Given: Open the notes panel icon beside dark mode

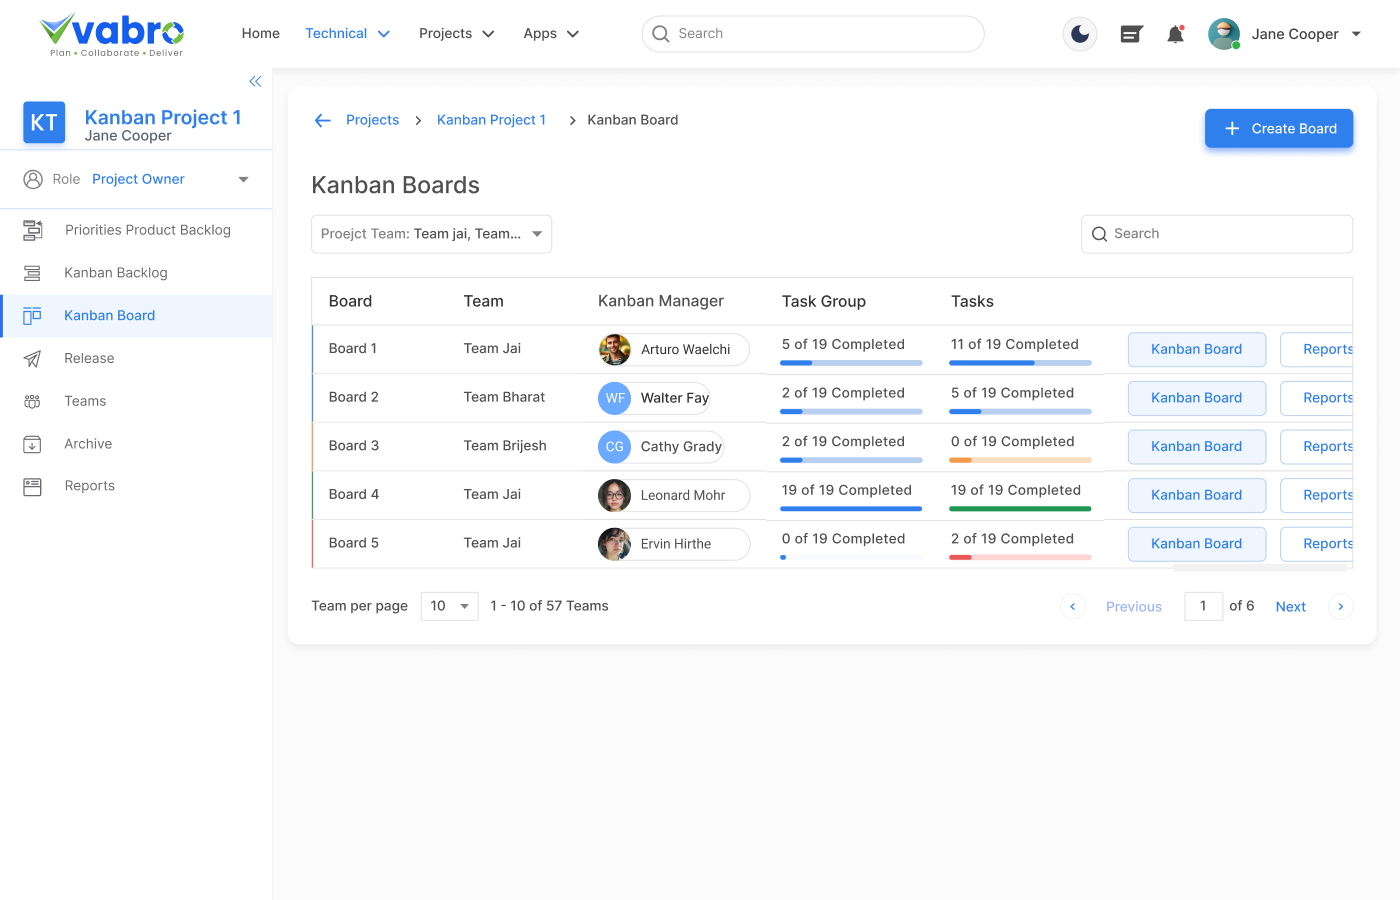Looking at the screenshot, I should 1131,33.
